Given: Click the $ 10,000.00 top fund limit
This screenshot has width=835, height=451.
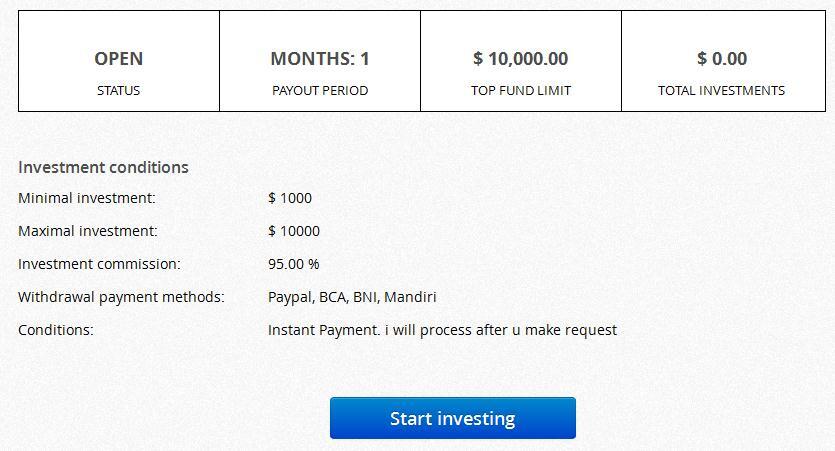Looking at the screenshot, I should (x=520, y=59).
